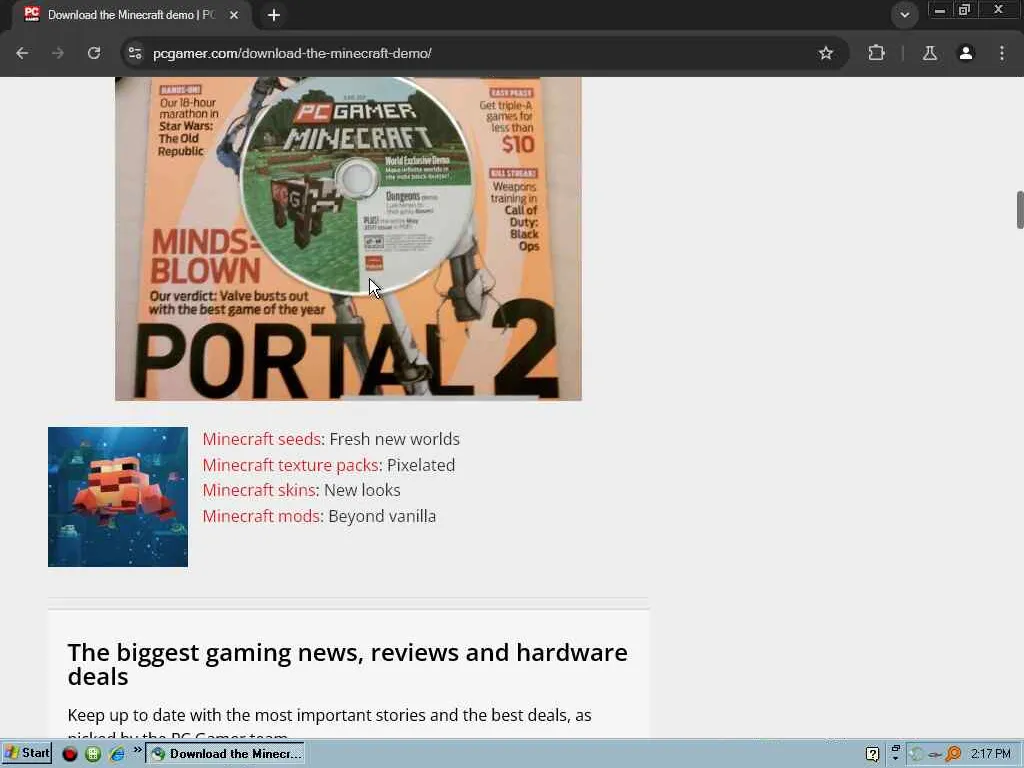Open the Extensions puzzle icon

(876, 53)
